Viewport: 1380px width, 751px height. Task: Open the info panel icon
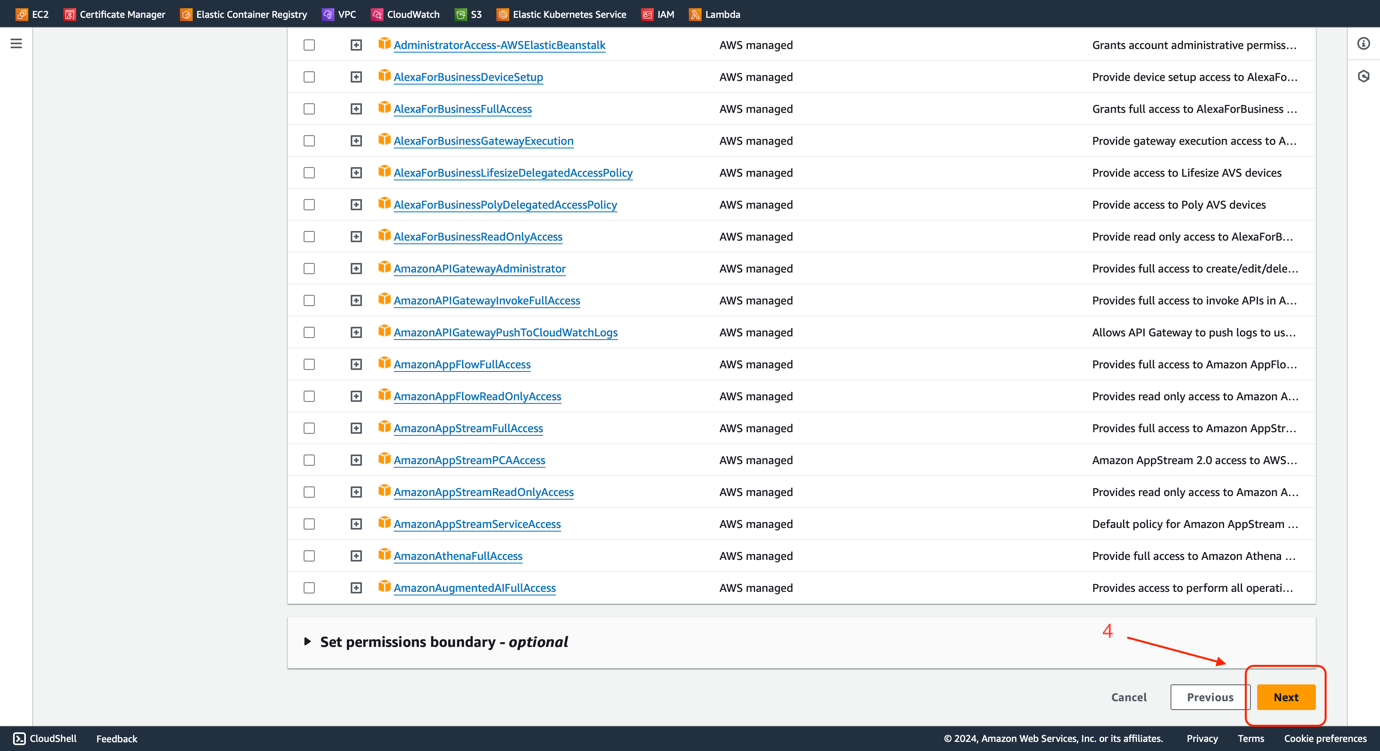coord(1363,44)
